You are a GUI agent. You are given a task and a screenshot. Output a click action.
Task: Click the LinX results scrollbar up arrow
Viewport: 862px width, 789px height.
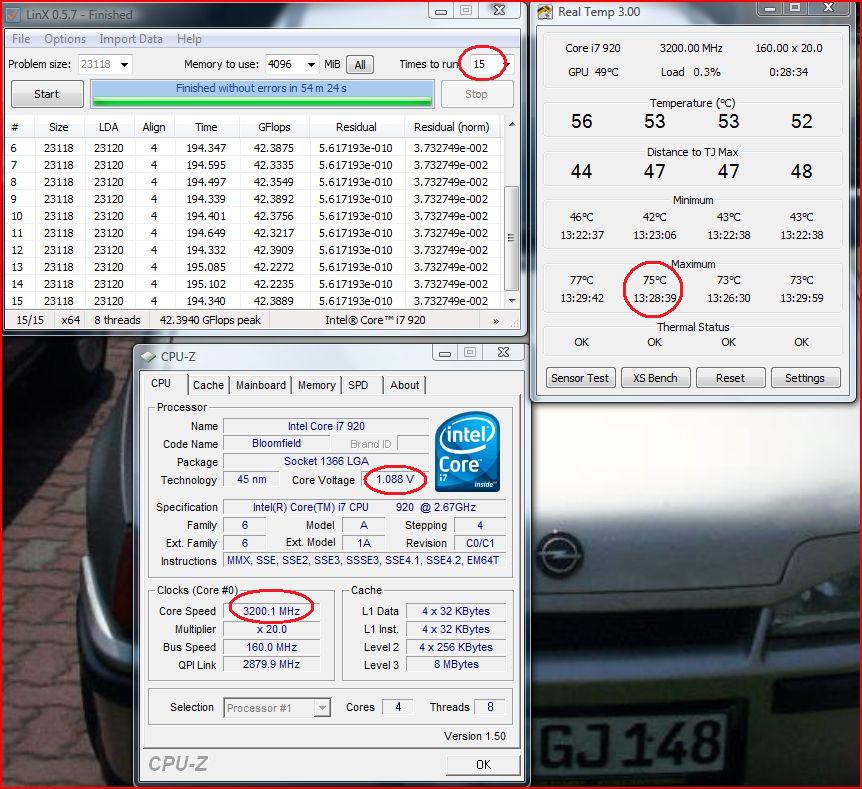[512, 125]
